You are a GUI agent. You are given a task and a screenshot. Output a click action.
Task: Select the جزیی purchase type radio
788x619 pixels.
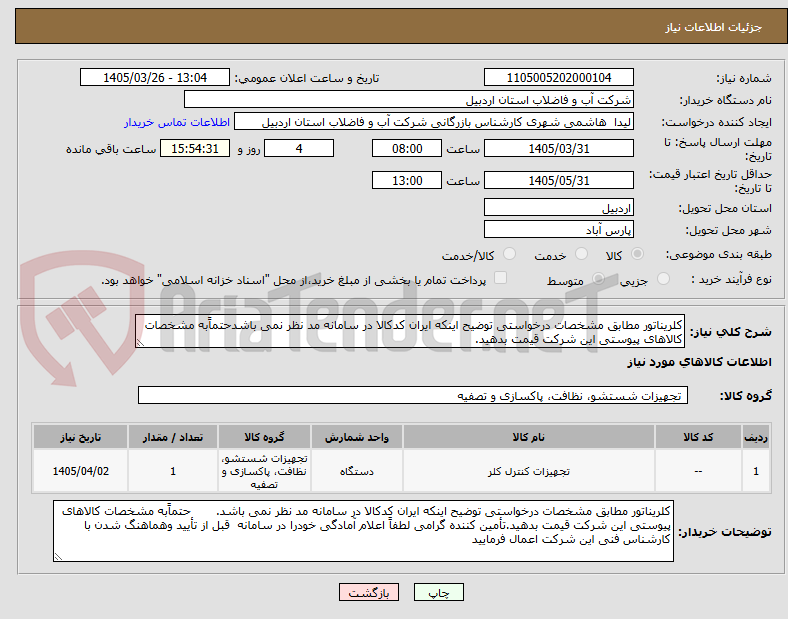[663, 279]
